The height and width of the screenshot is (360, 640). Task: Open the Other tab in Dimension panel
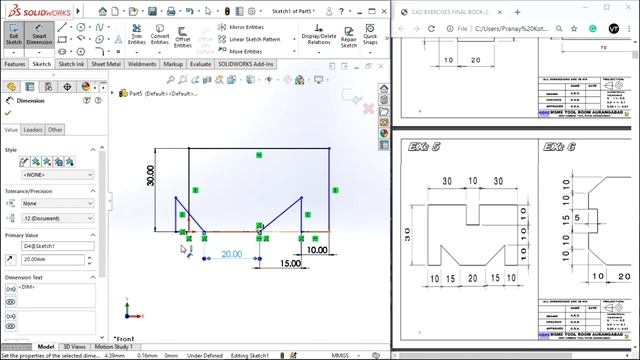[x=55, y=130]
